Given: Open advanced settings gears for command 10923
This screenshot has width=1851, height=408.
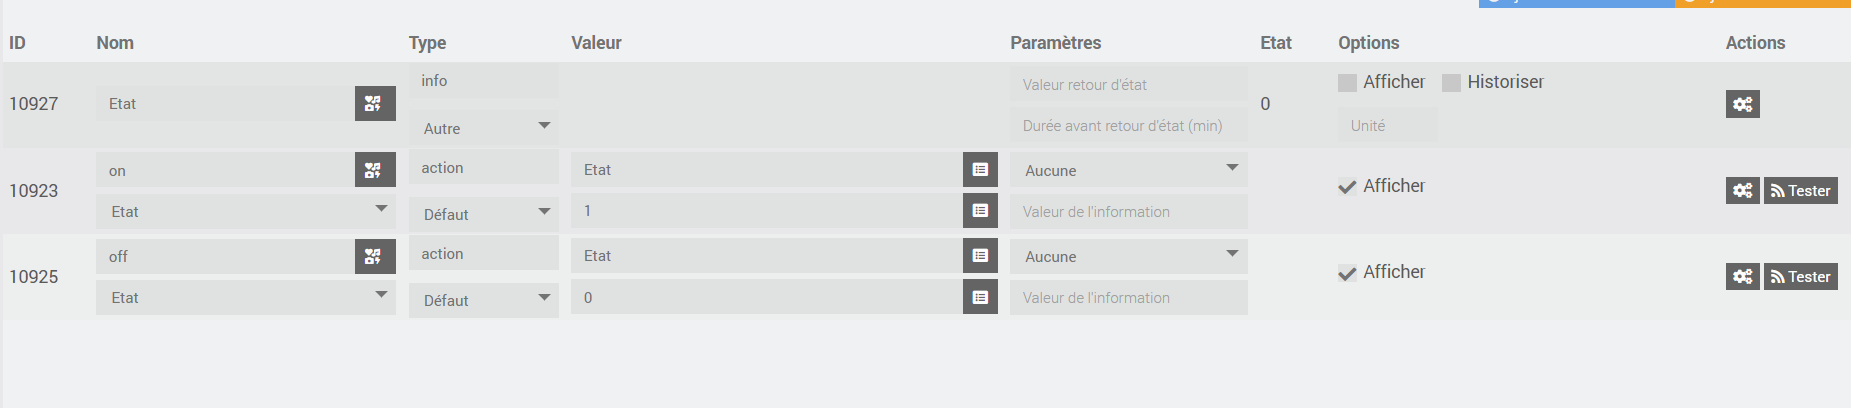Looking at the screenshot, I should 1742,190.
